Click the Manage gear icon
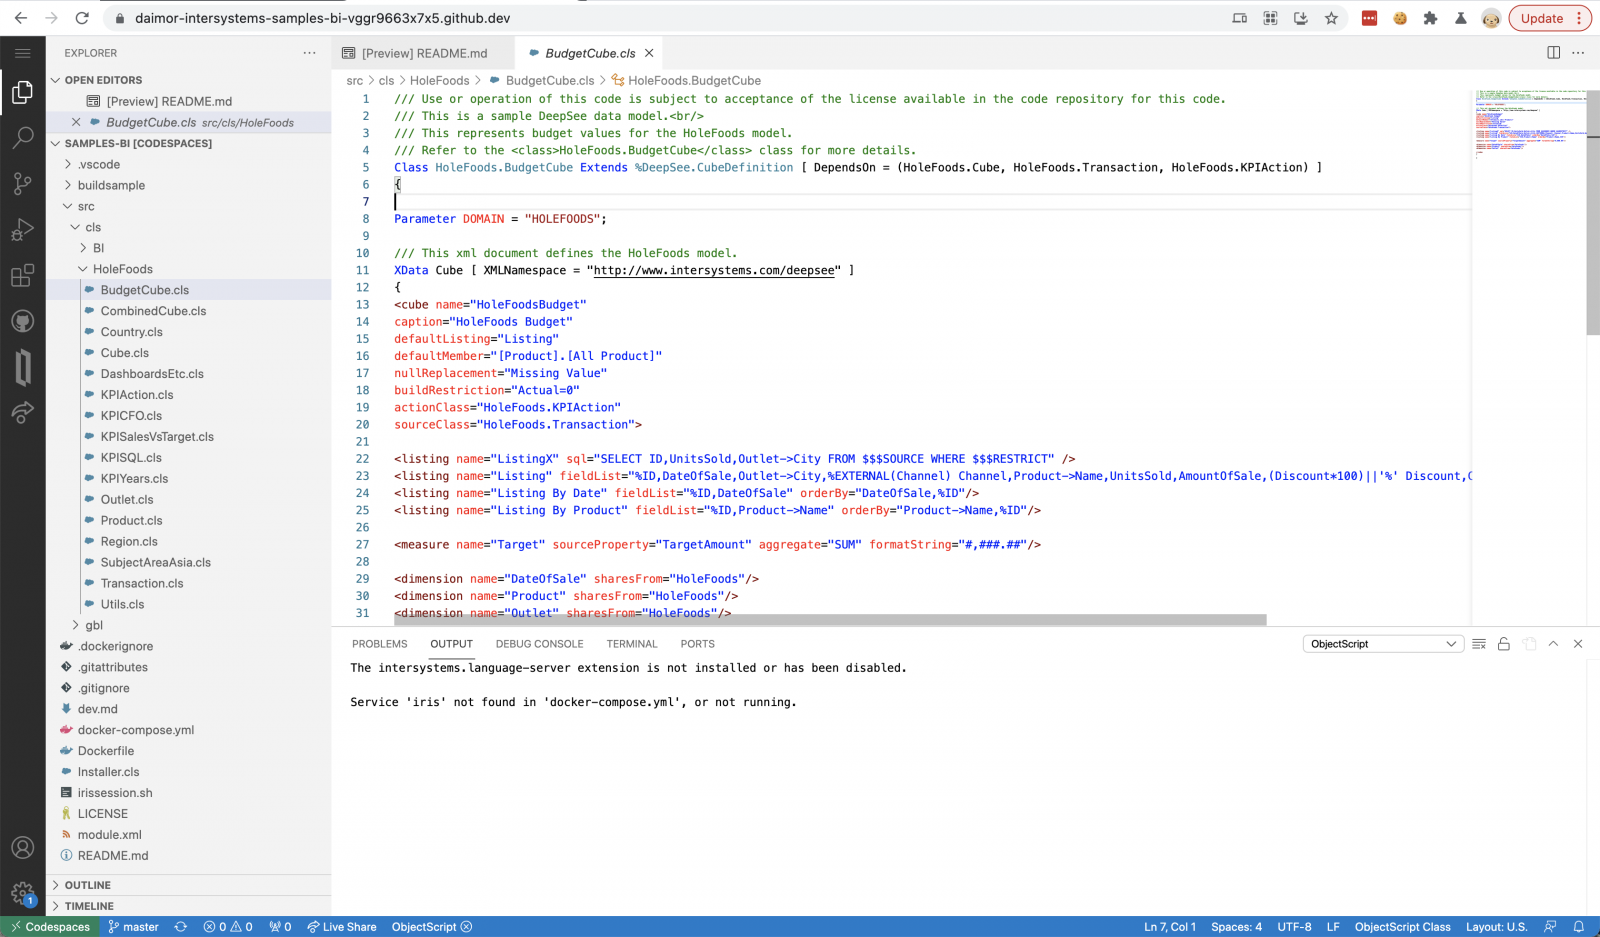1600x937 pixels. point(22,893)
